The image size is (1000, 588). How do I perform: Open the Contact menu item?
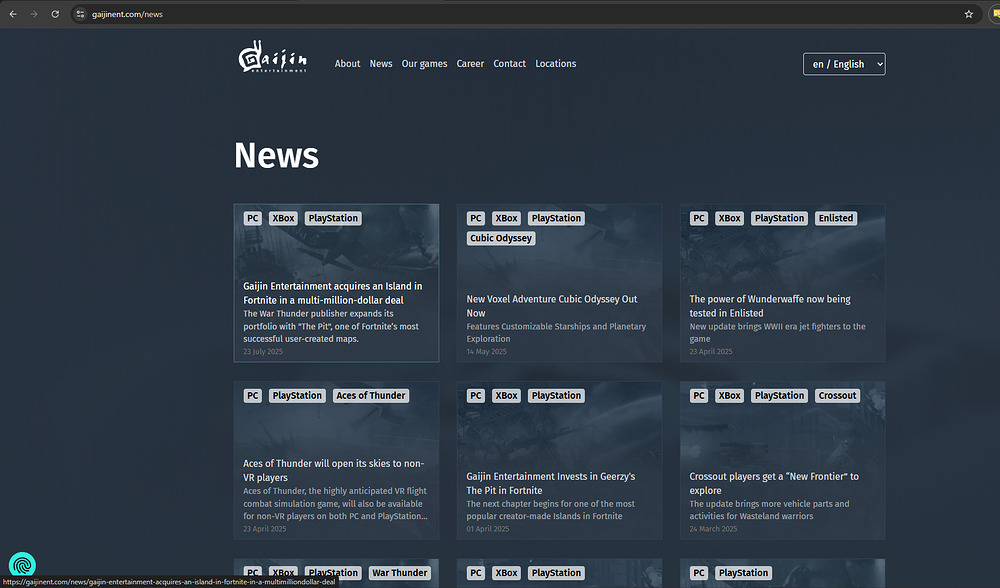point(510,64)
